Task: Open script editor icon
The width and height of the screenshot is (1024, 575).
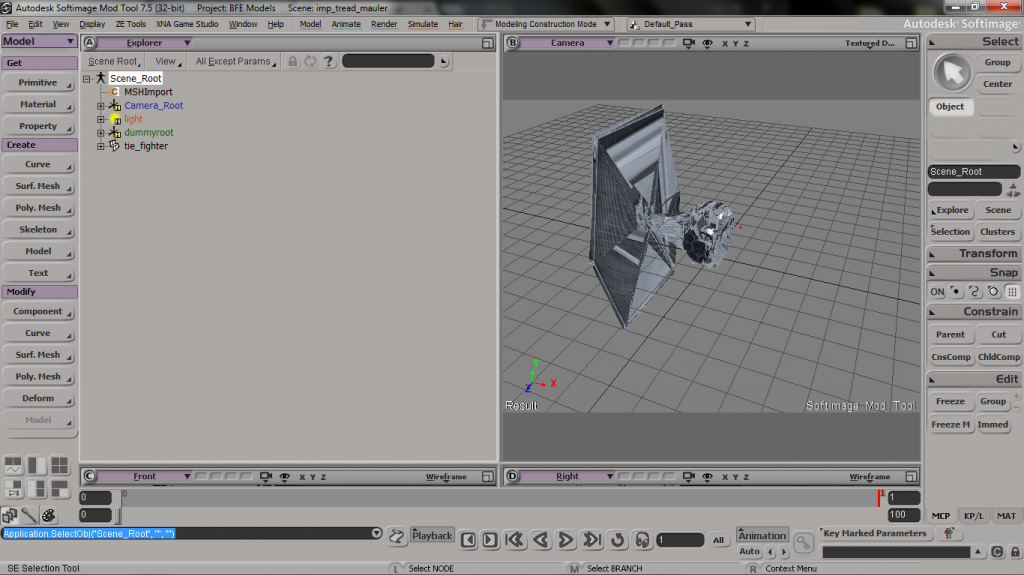Action: point(396,536)
